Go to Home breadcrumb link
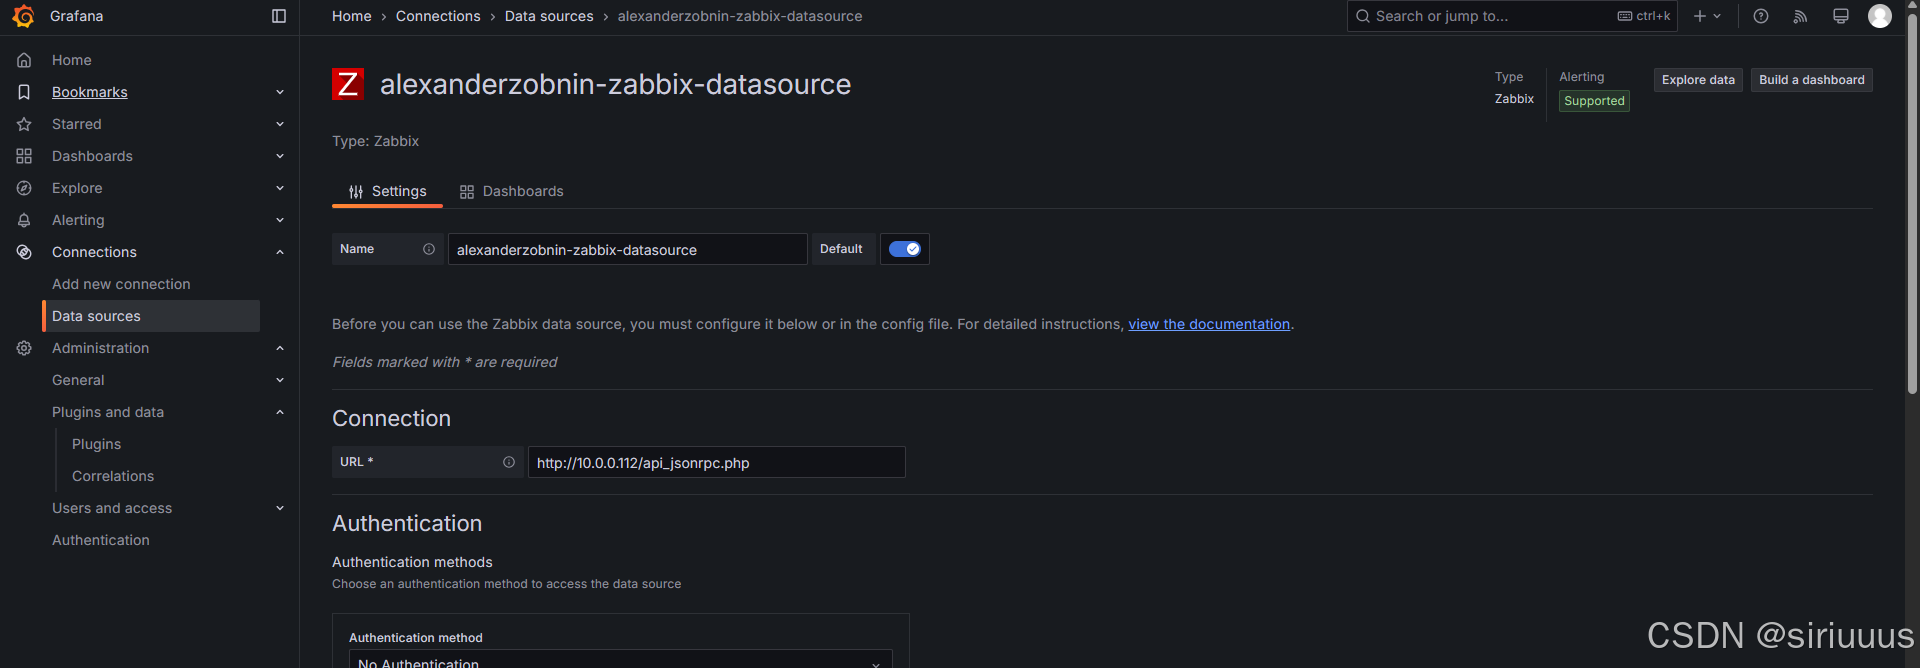 (352, 16)
